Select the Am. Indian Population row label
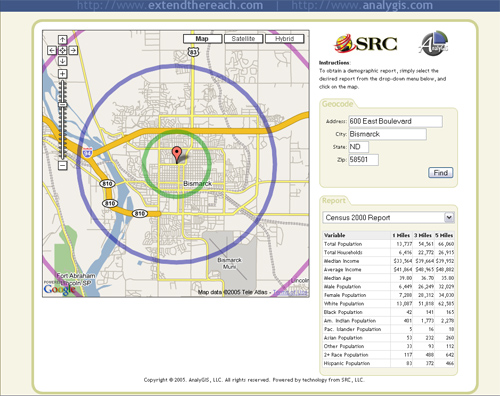500x396 pixels. pyautogui.click(x=350, y=321)
